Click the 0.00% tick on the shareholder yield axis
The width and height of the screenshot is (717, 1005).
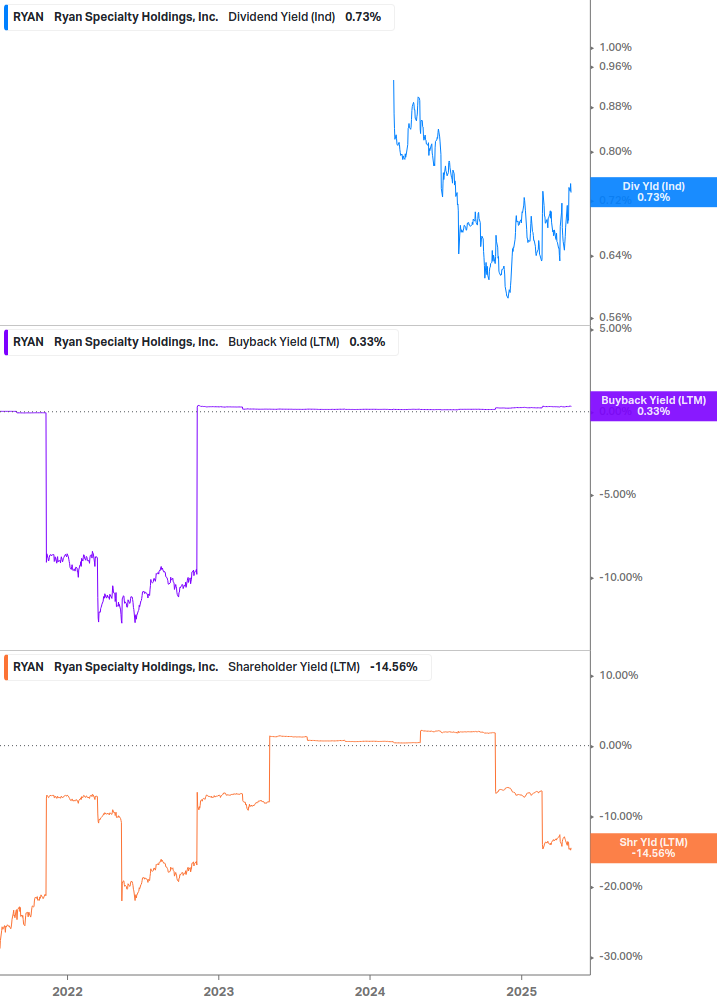pos(615,745)
